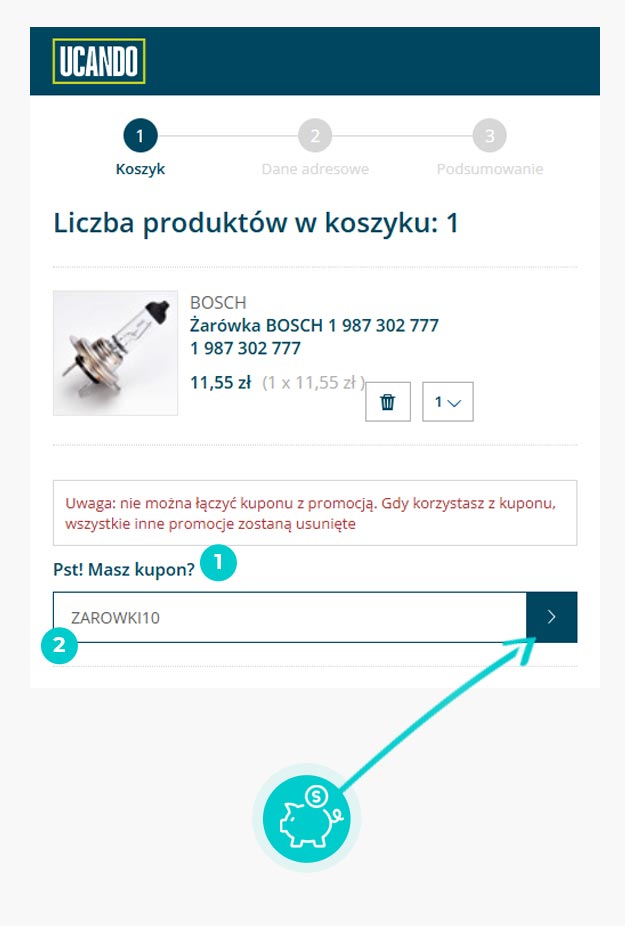Screen dimensions: 625x926
Task: Open the Żarówka BOSCH 1 987 302 777 link
Action: click(x=314, y=325)
